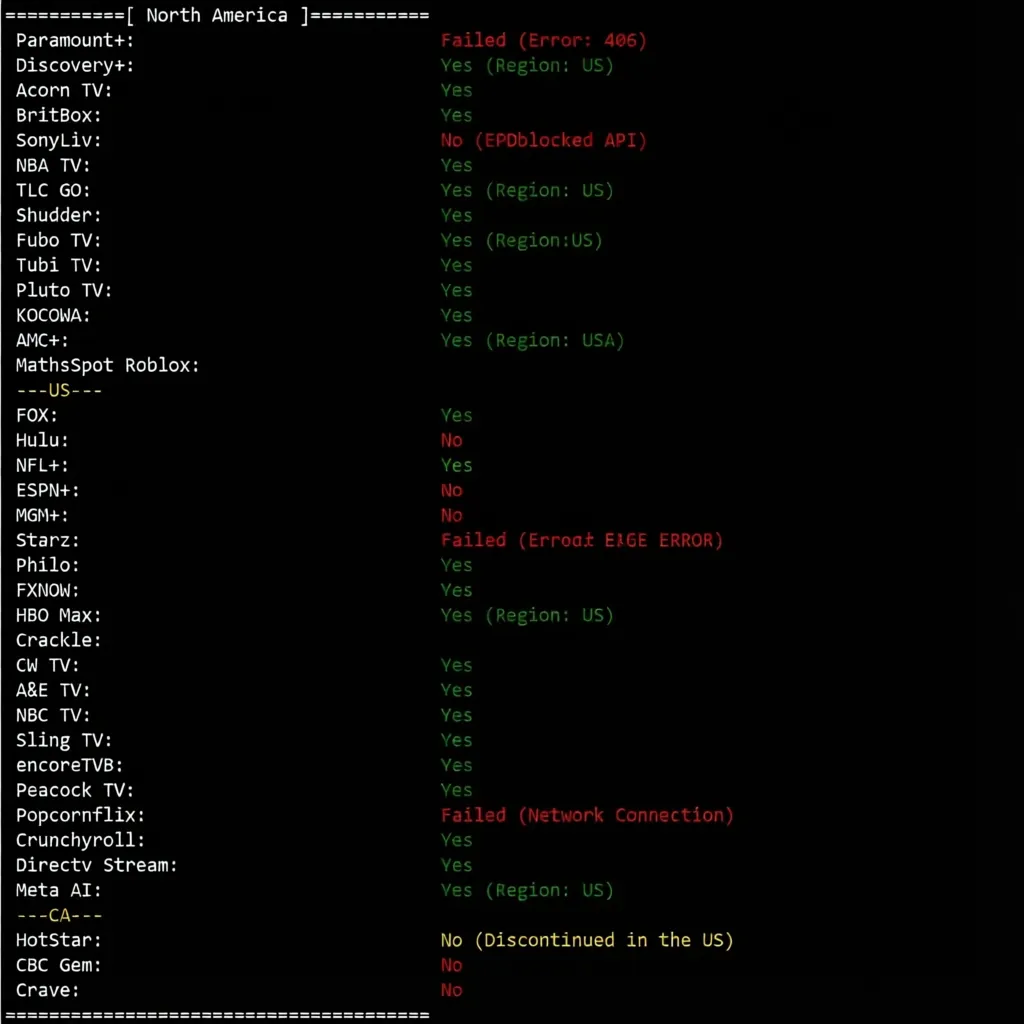The image size is (1024, 1024).
Task: Select the 'Crunchyroll:' label
Action: [80, 840]
